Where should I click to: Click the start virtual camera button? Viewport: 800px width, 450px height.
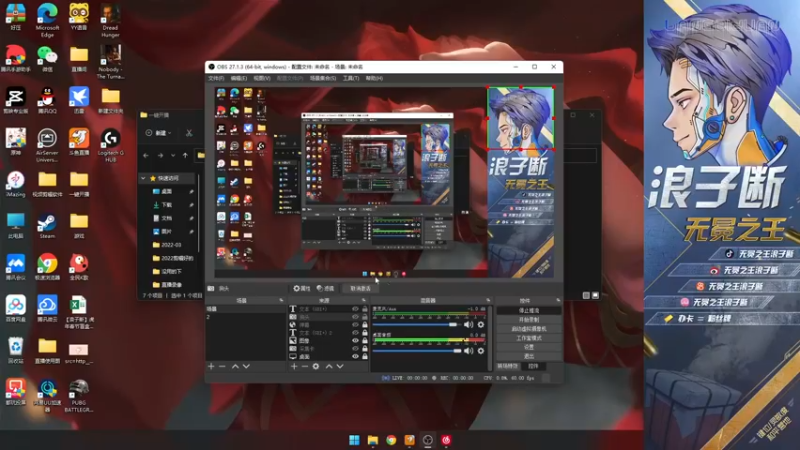click(529, 329)
